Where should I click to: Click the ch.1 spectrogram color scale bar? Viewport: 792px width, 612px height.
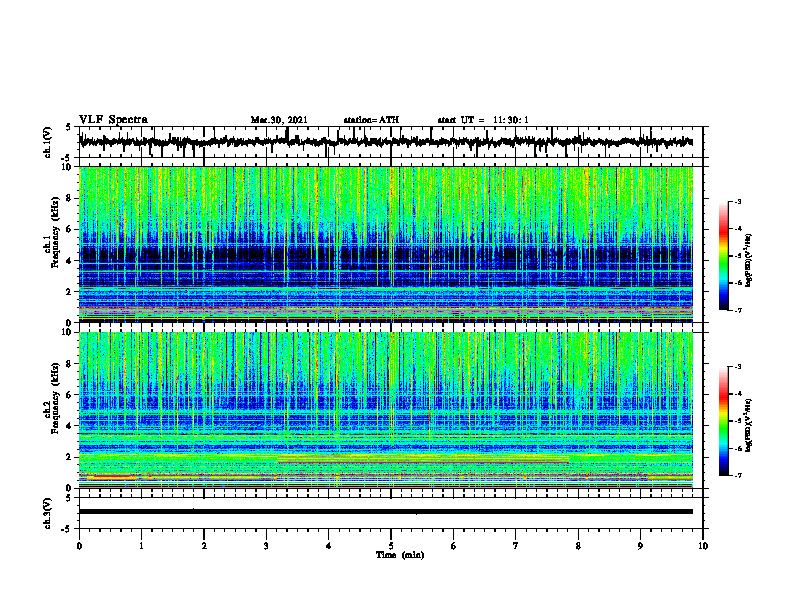[724, 256]
